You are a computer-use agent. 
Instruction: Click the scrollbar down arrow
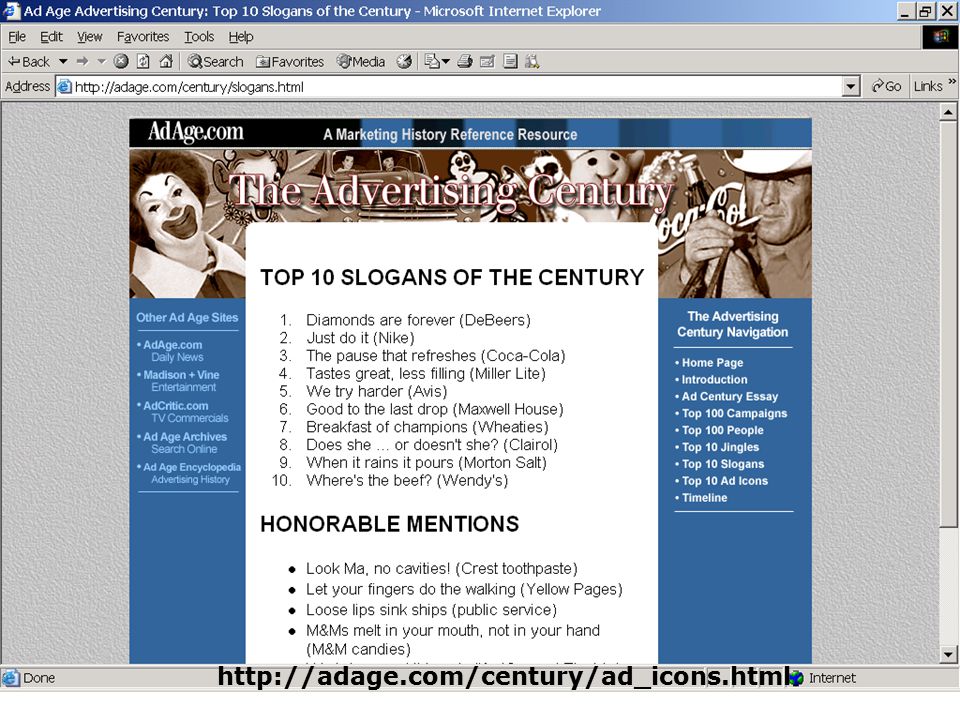click(x=948, y=654)
